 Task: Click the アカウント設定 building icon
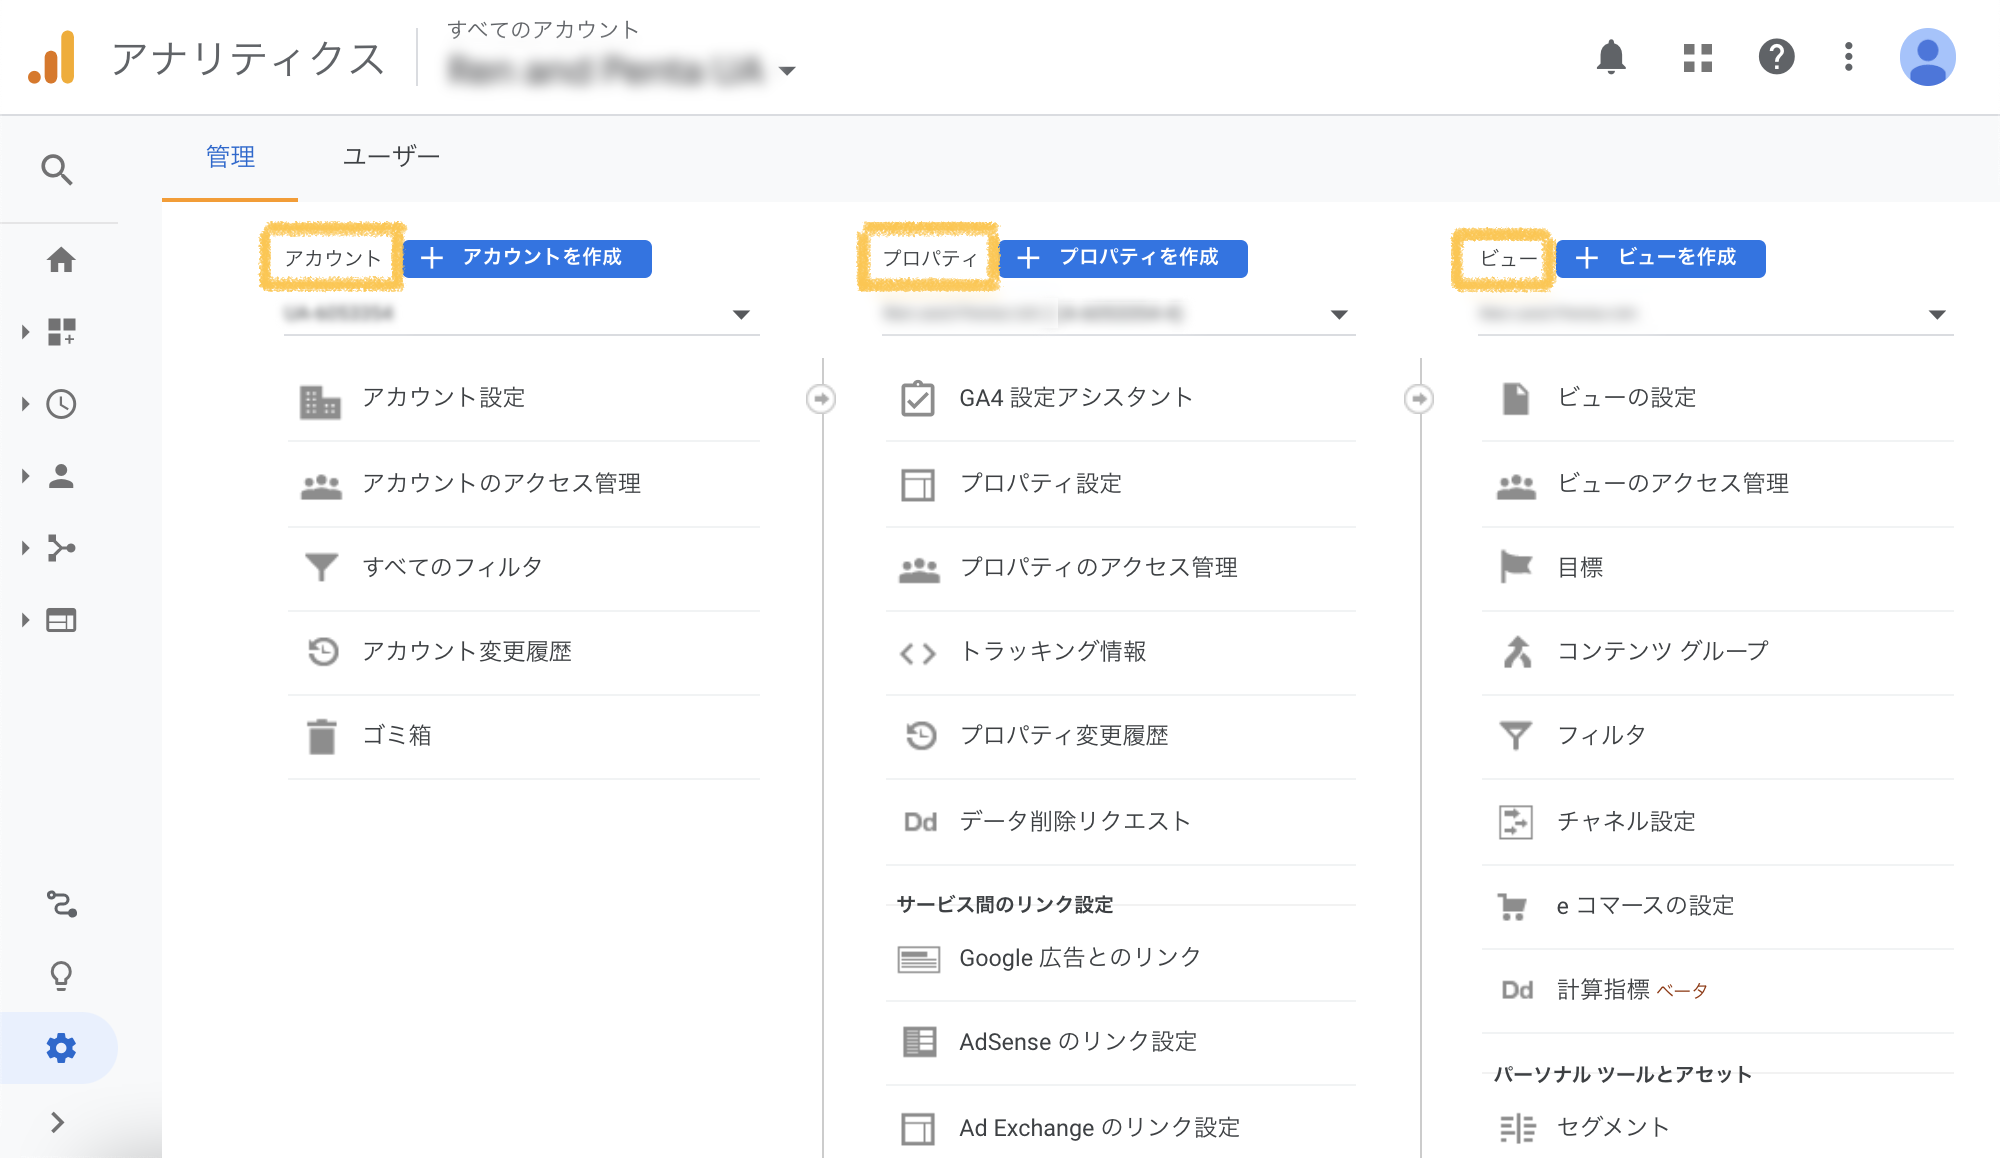(x=320, y=401)
